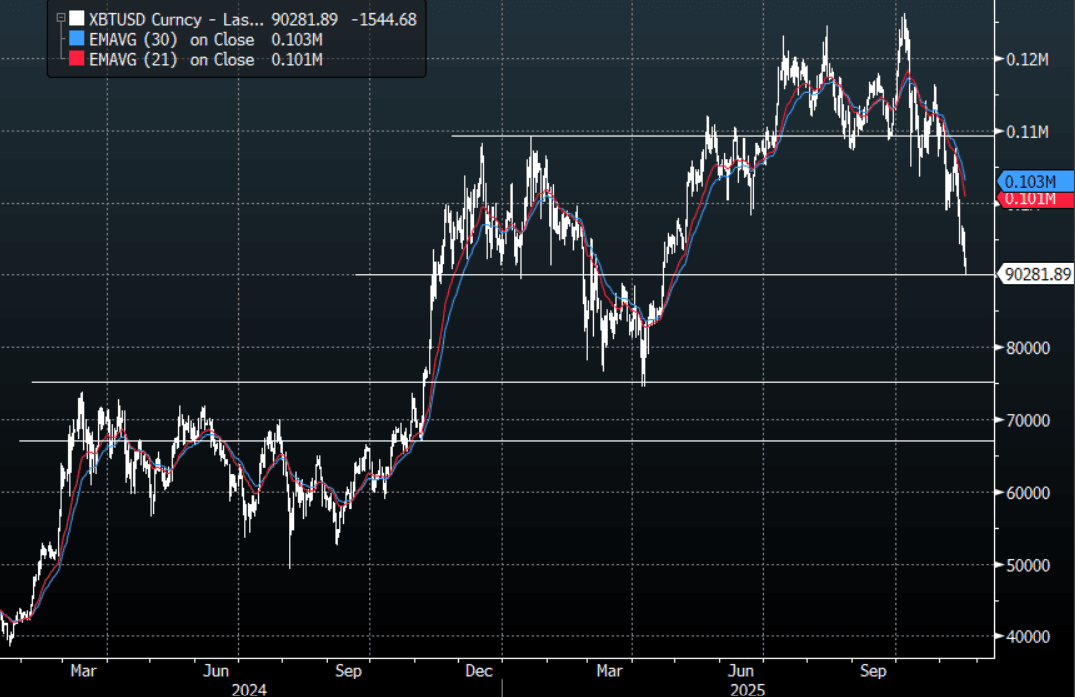The width and height of the screenshot is (1075, 697).
Task: Click the 2025 year label on time axis
Action: (x=741, y=688)
